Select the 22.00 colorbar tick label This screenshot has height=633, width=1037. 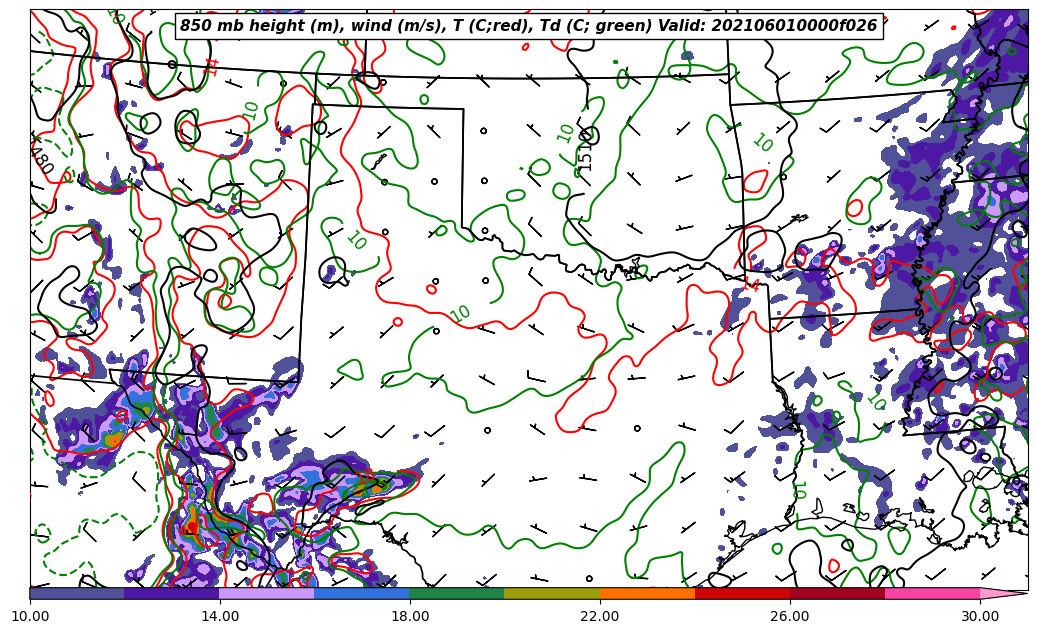pyautogui.click(x=600, y=616)
